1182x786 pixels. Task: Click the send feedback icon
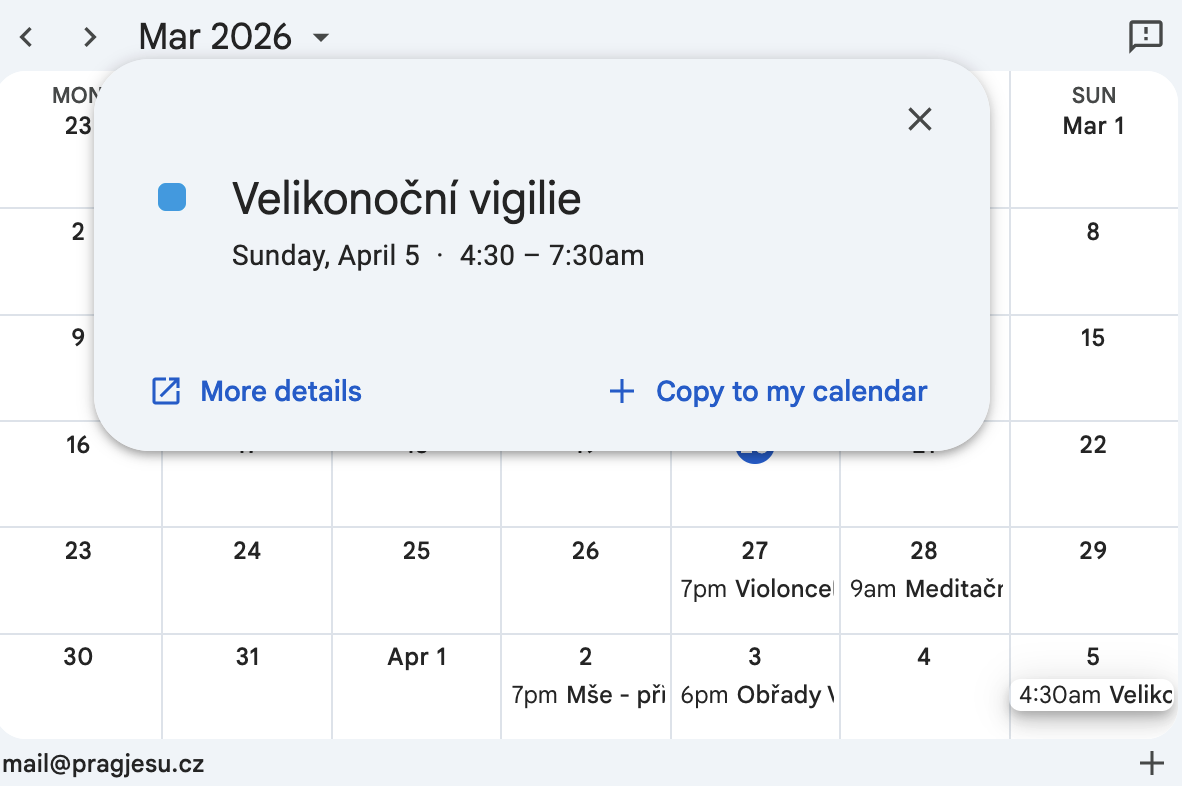[1145, 37]
